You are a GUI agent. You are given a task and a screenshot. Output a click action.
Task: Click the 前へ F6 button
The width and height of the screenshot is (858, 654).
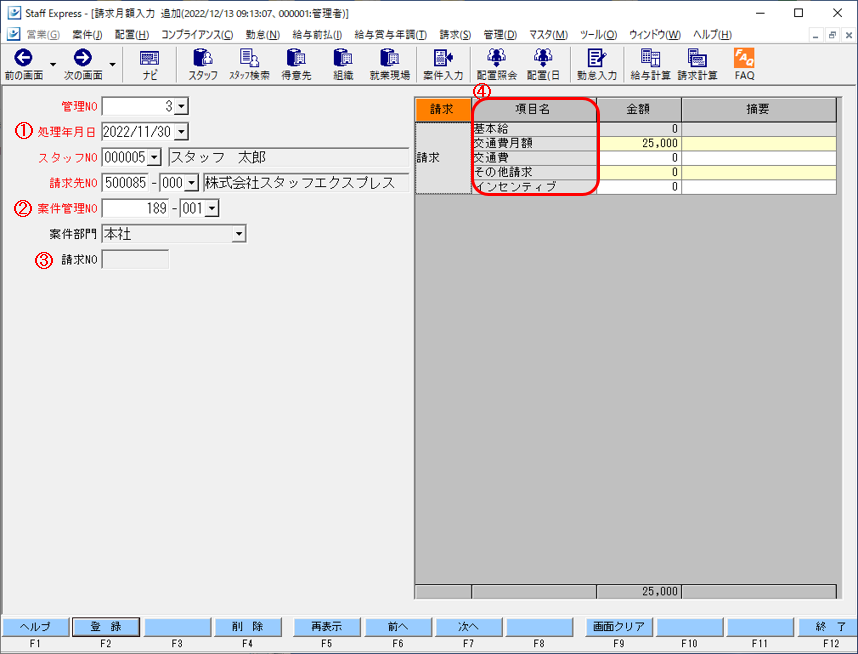[398, 627]
